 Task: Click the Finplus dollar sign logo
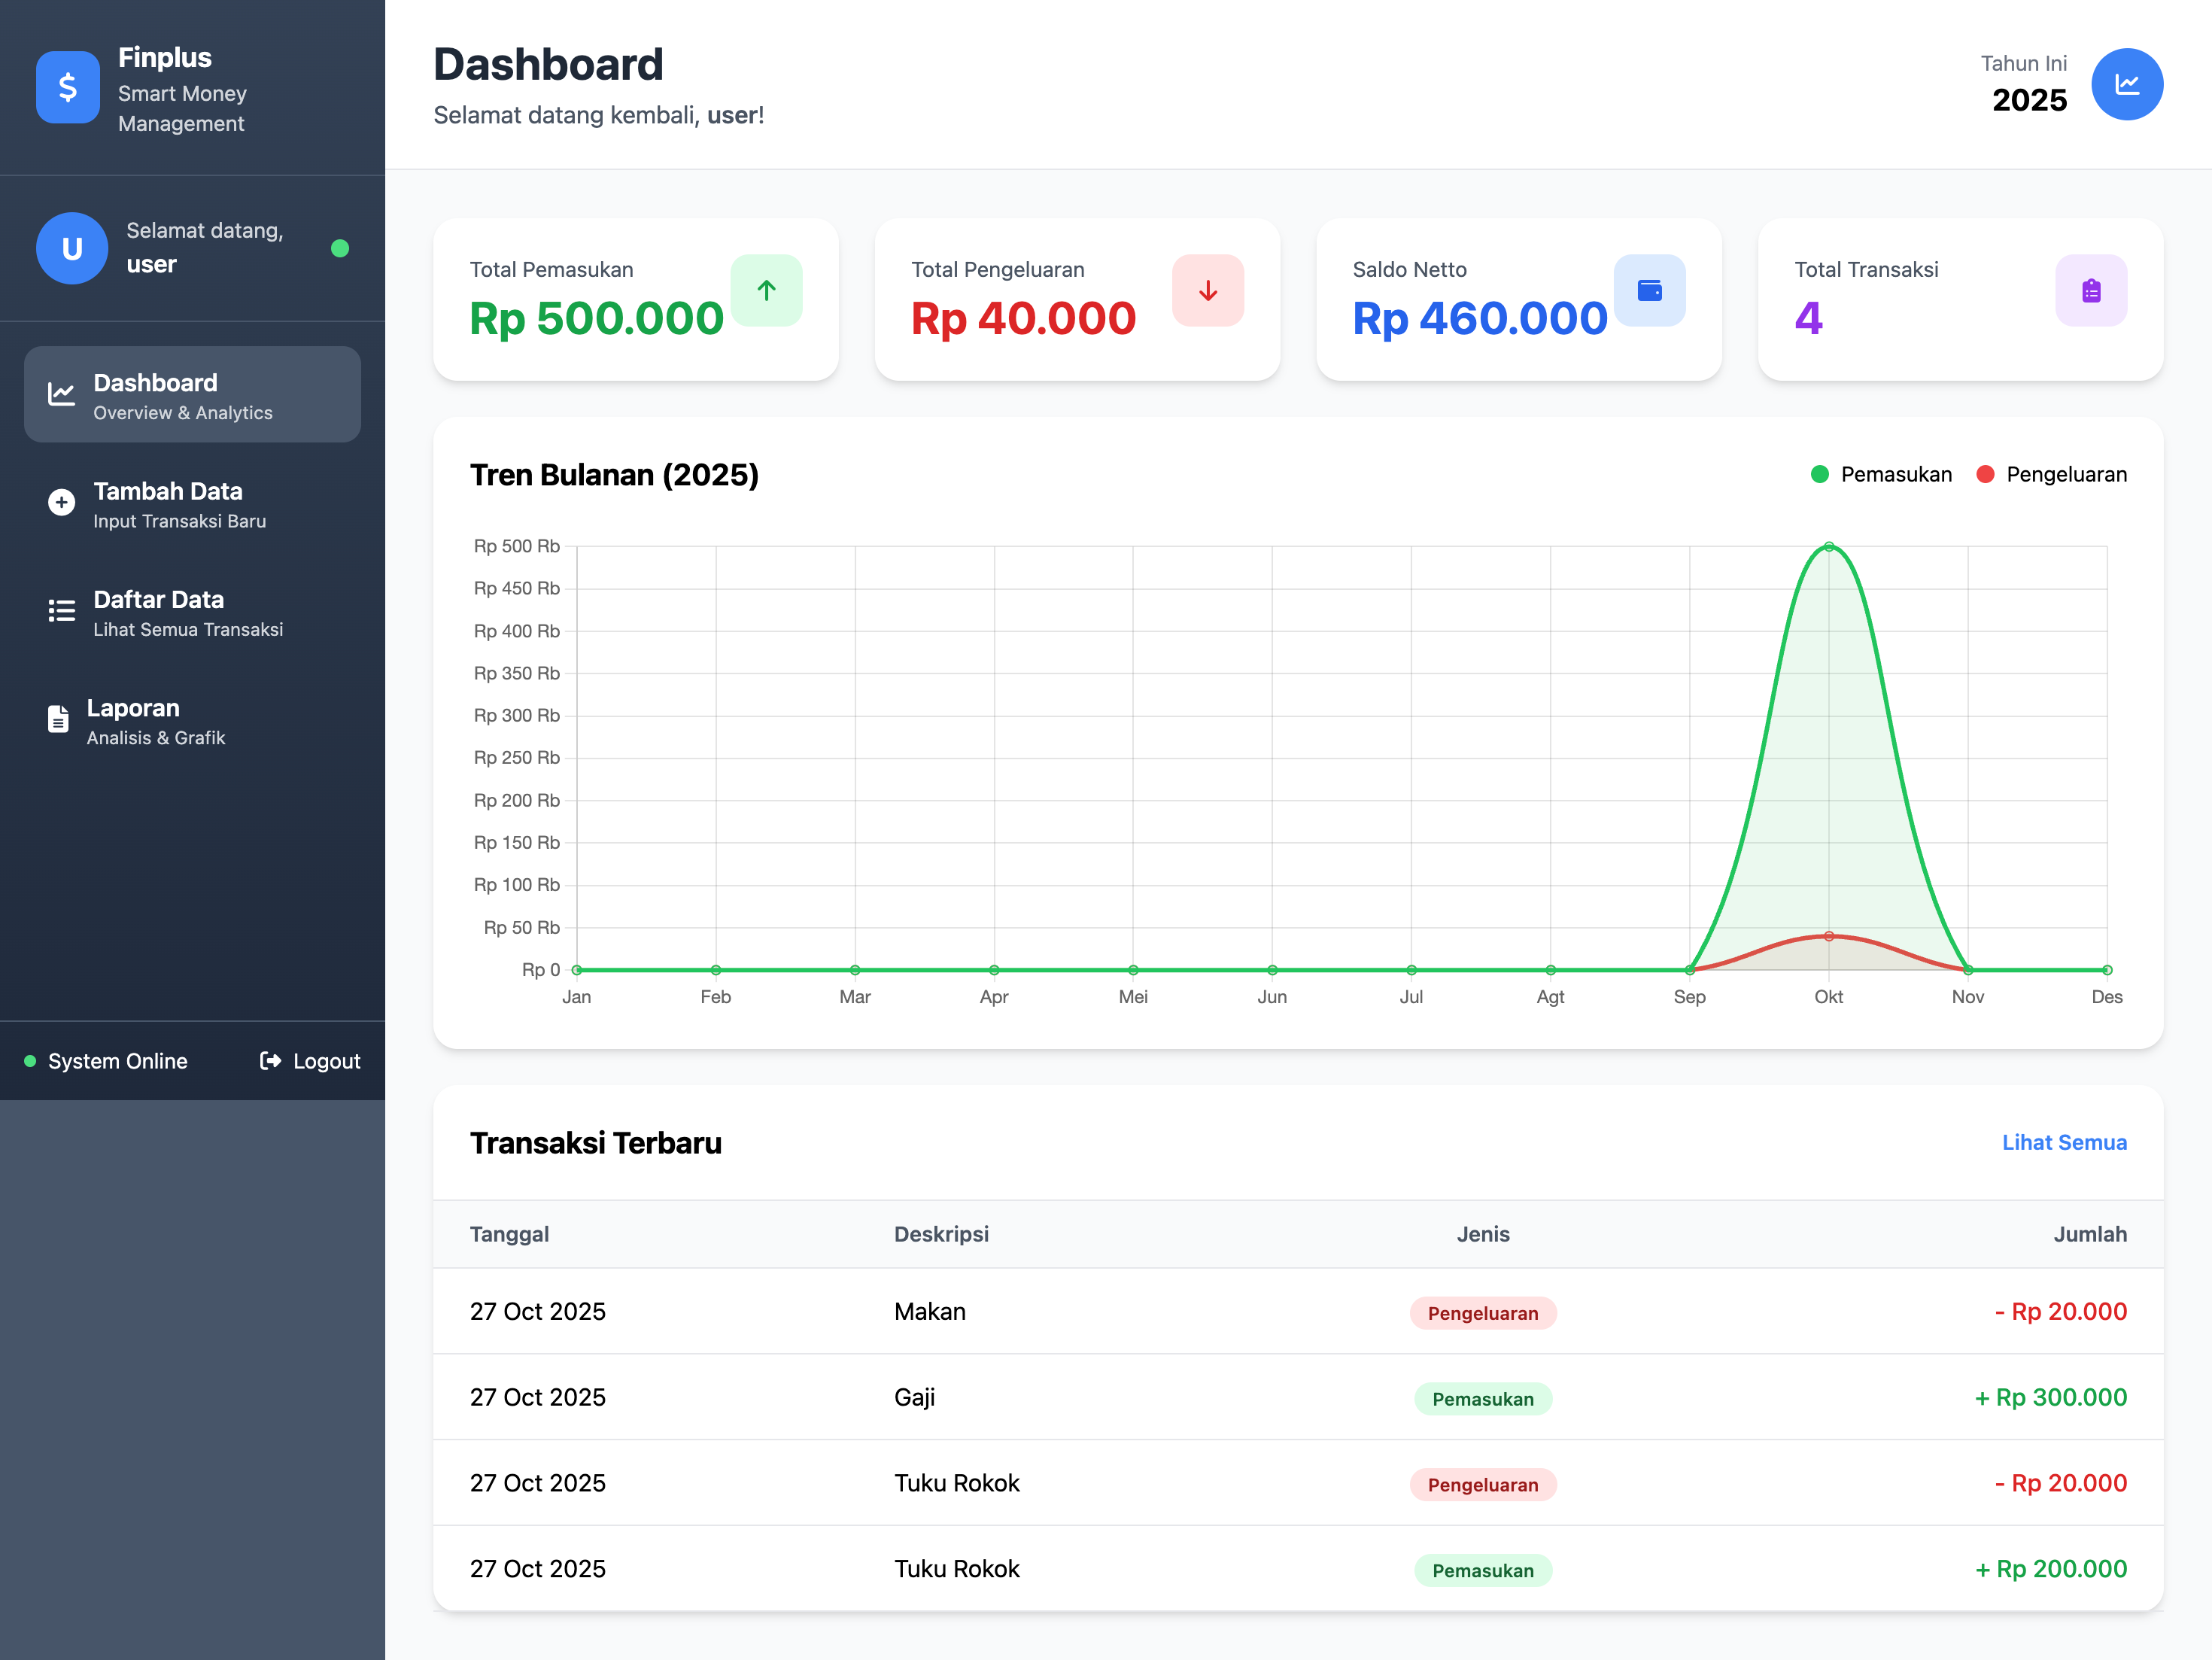(67, 87)
